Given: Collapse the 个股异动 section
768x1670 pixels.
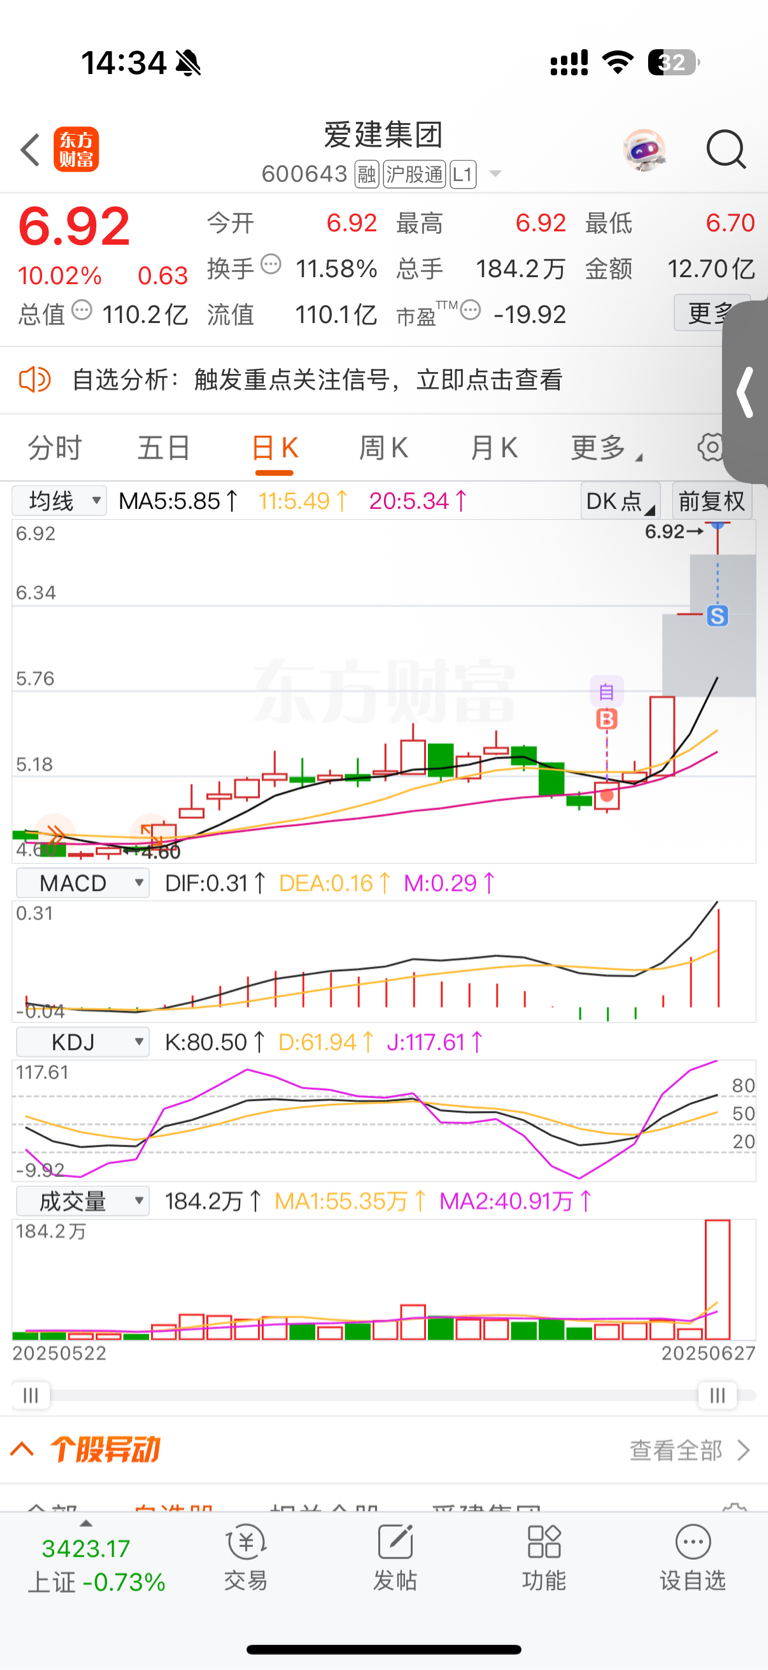Looking at the screenshot, I should pos(22,1449).
